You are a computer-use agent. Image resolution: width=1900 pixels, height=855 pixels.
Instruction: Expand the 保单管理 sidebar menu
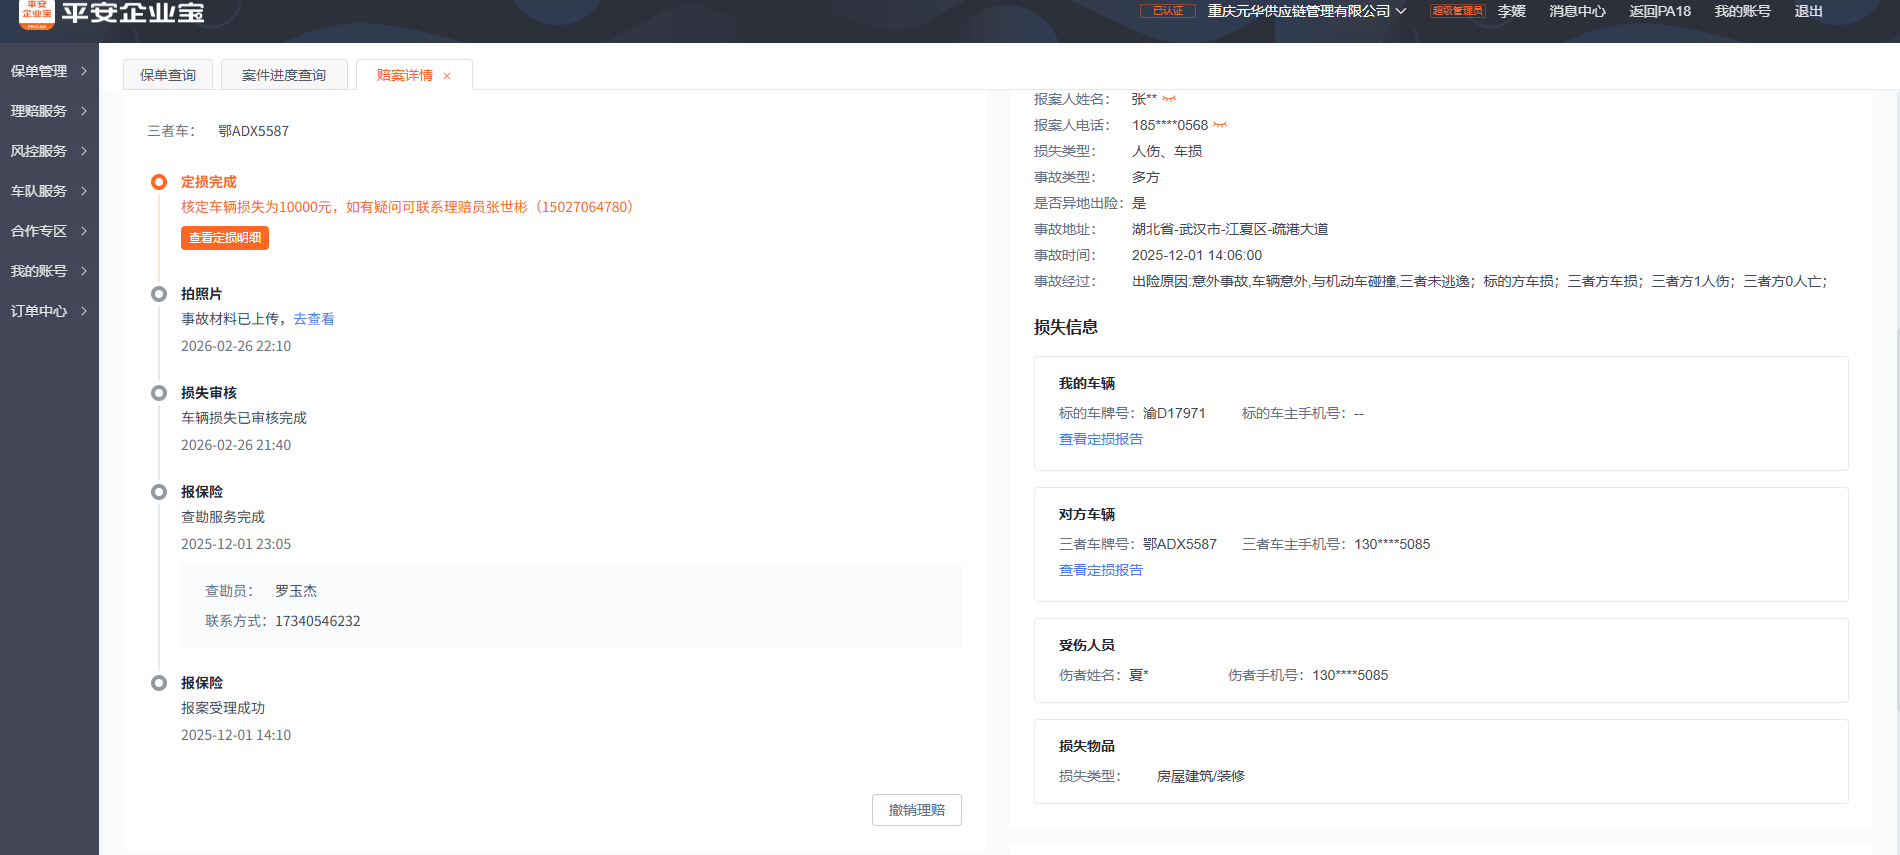[49, 71]
